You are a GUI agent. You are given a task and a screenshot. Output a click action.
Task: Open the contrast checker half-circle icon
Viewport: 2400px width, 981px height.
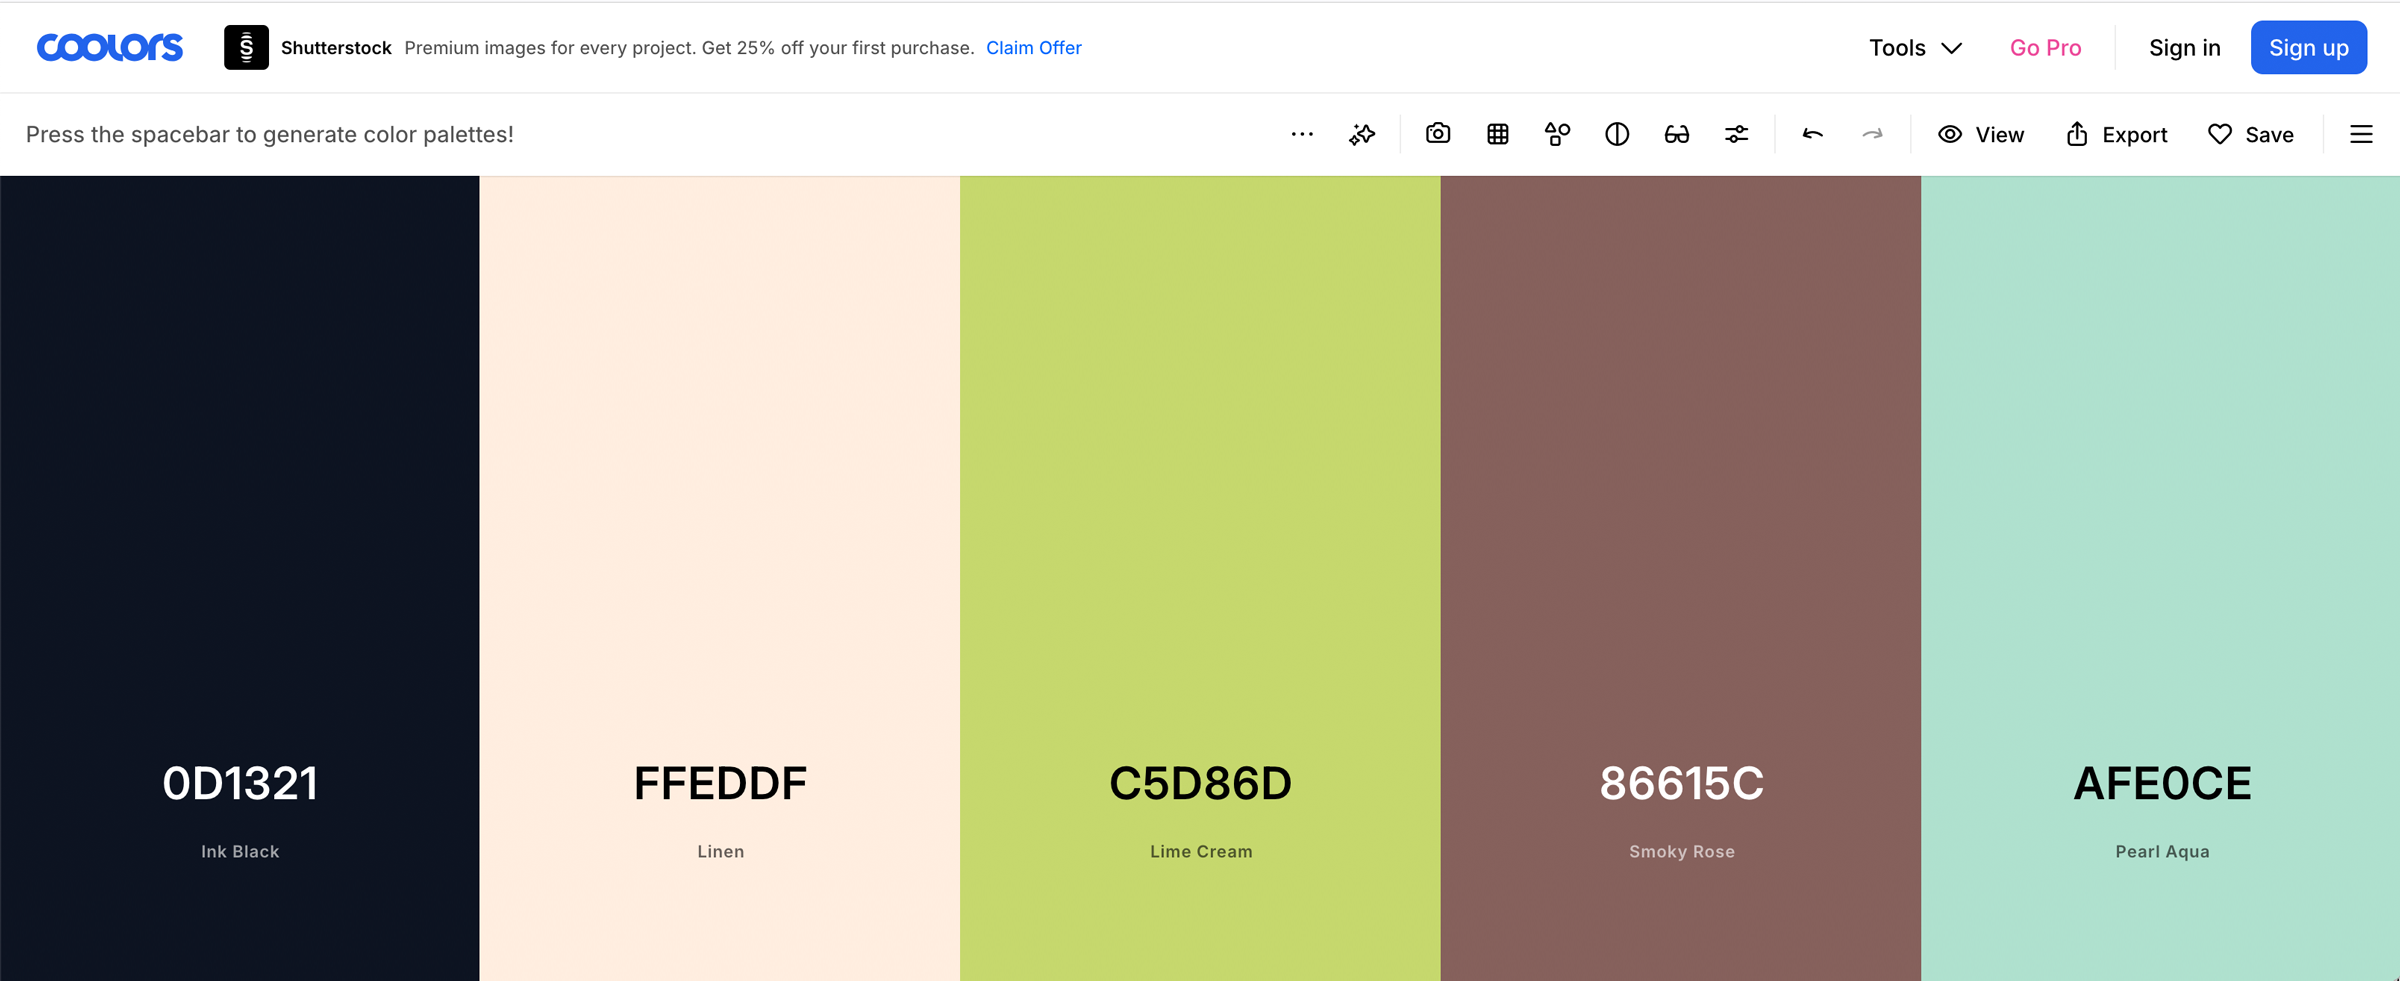[1617, 134]
